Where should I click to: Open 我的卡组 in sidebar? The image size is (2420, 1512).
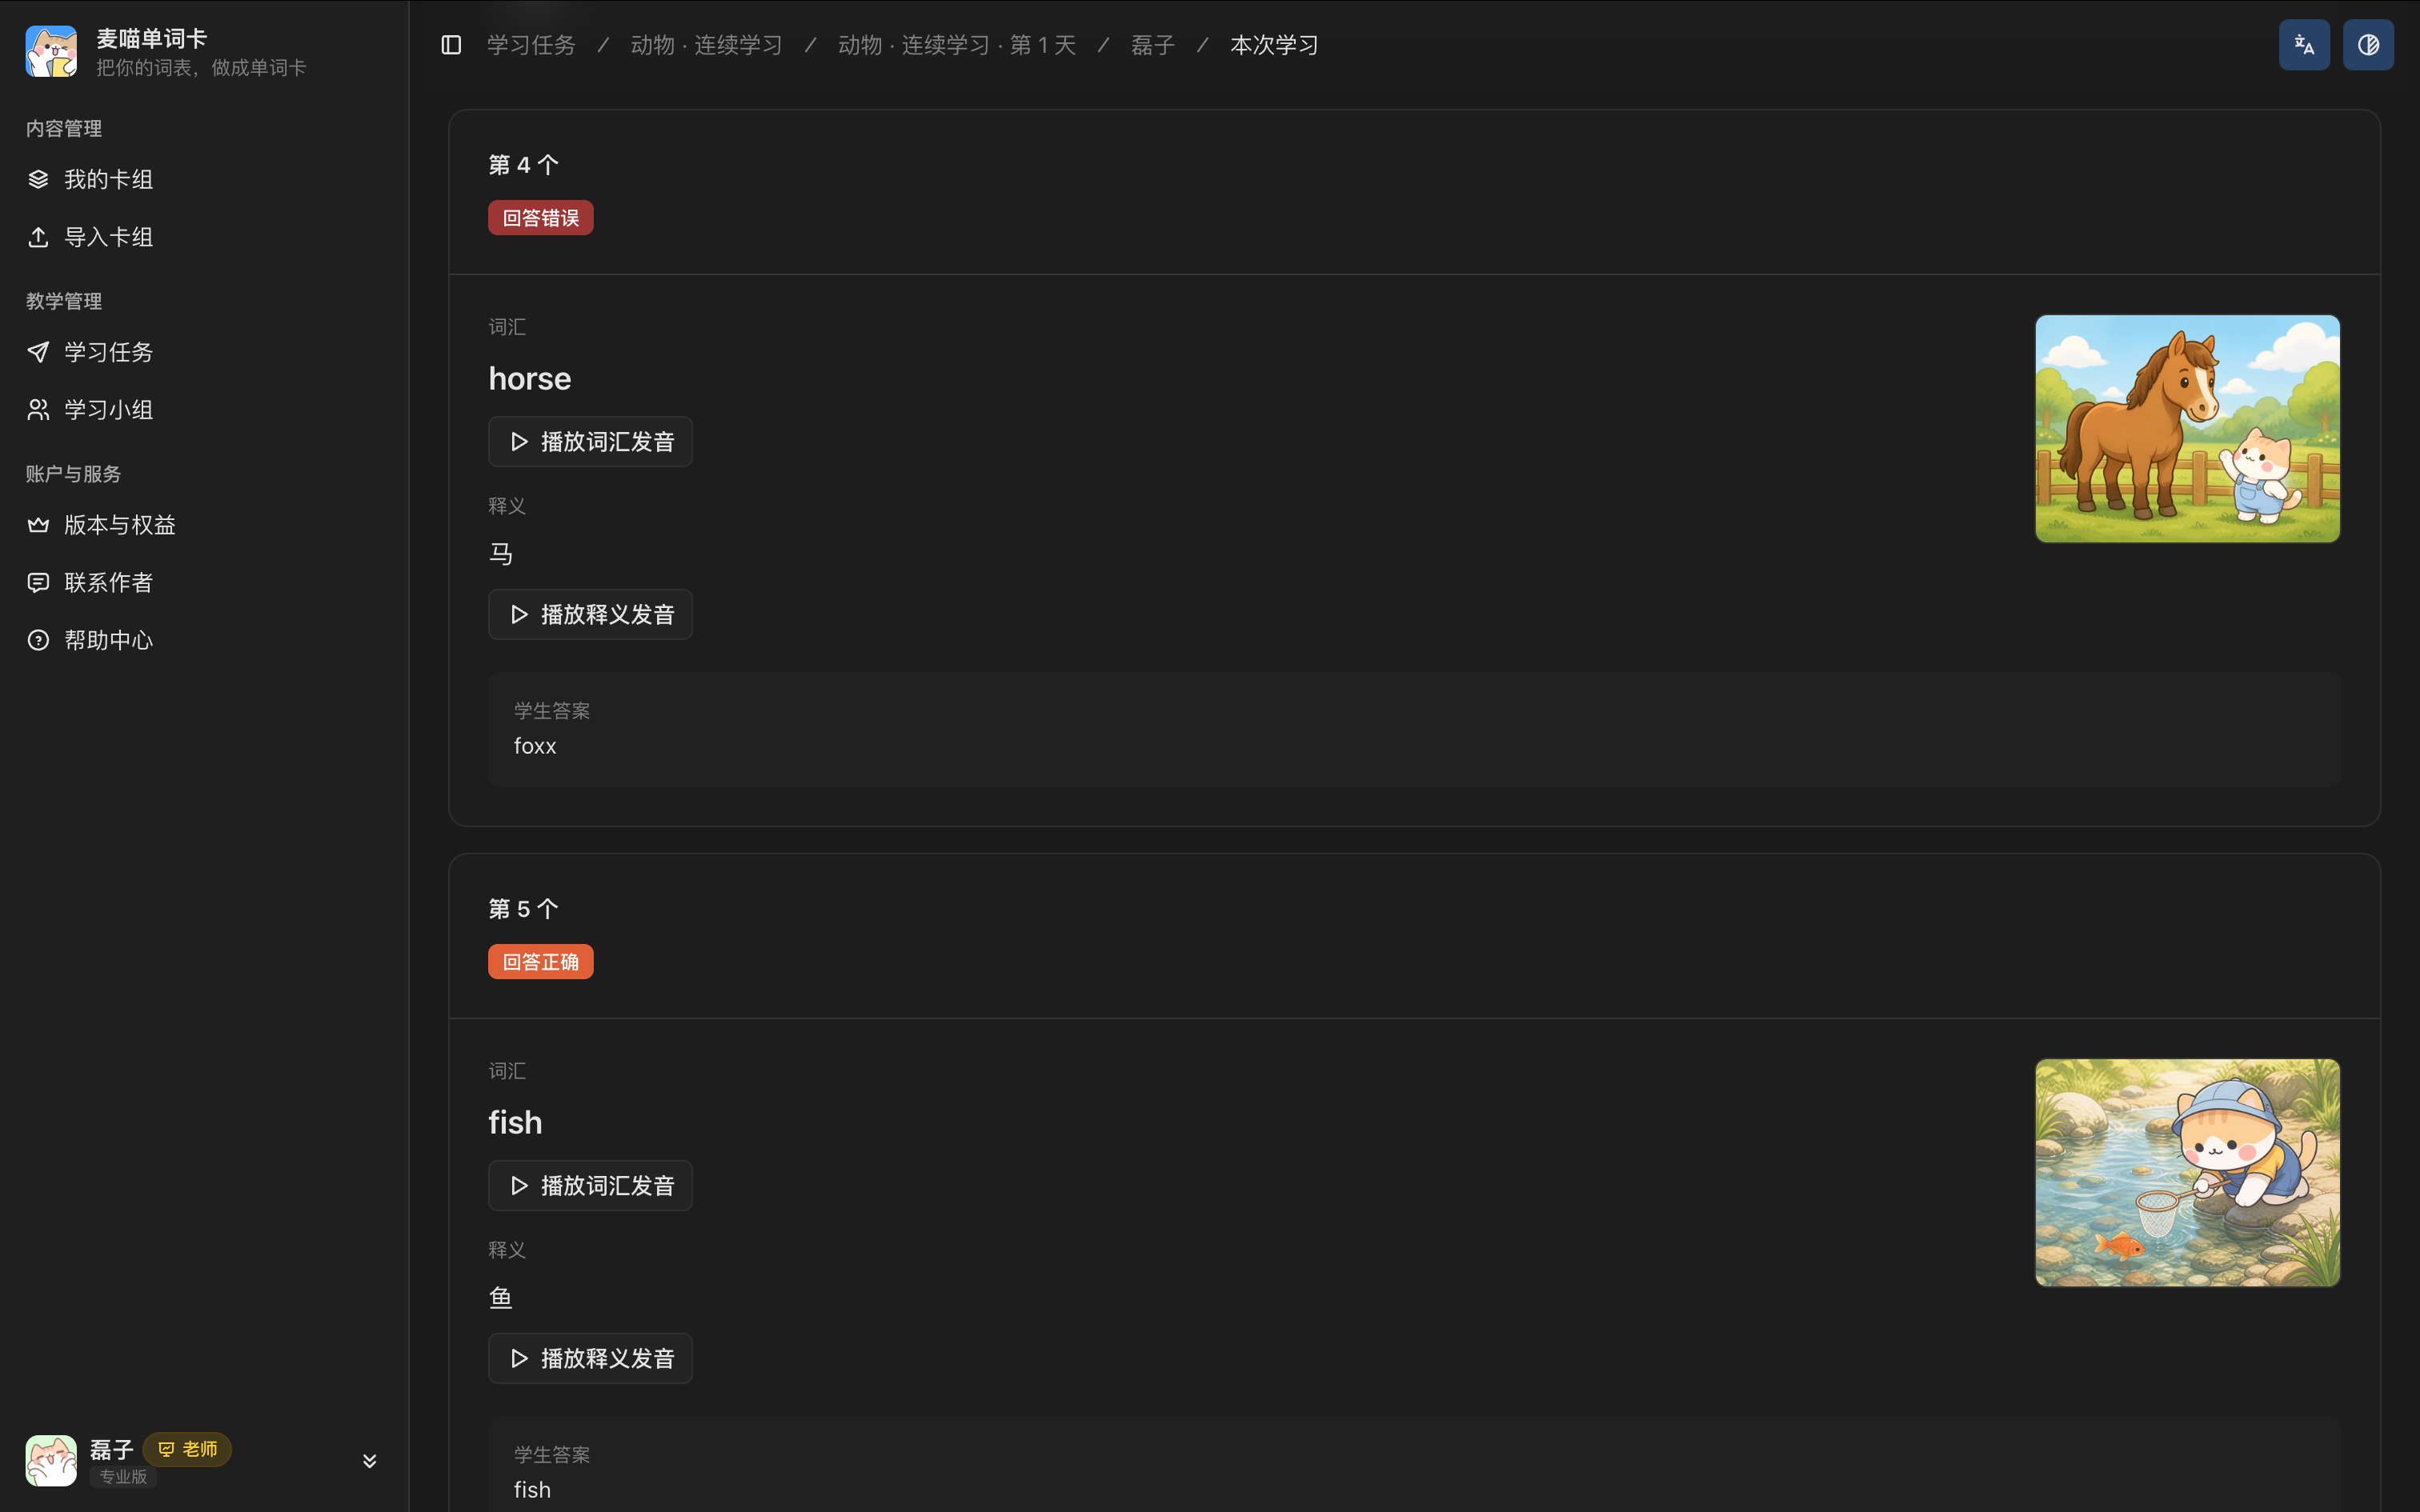[204, 179]
